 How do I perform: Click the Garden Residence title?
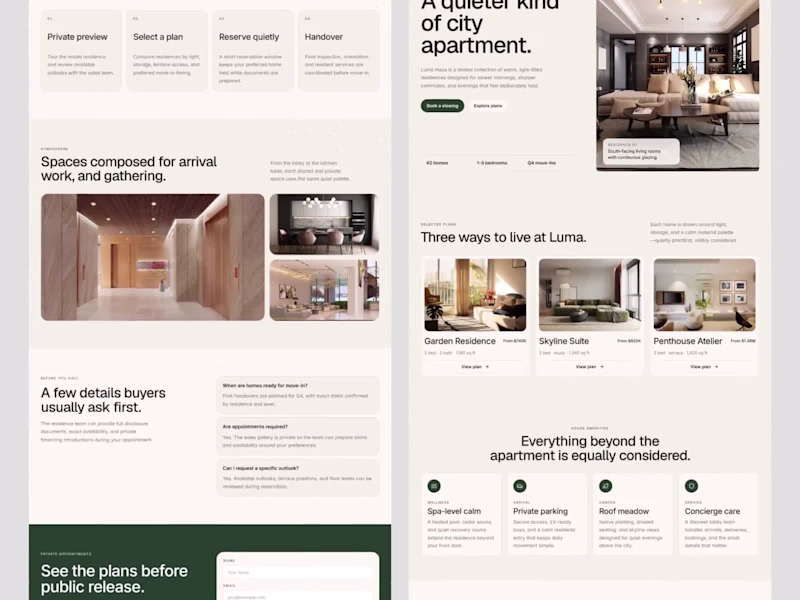tap(460, 341)
